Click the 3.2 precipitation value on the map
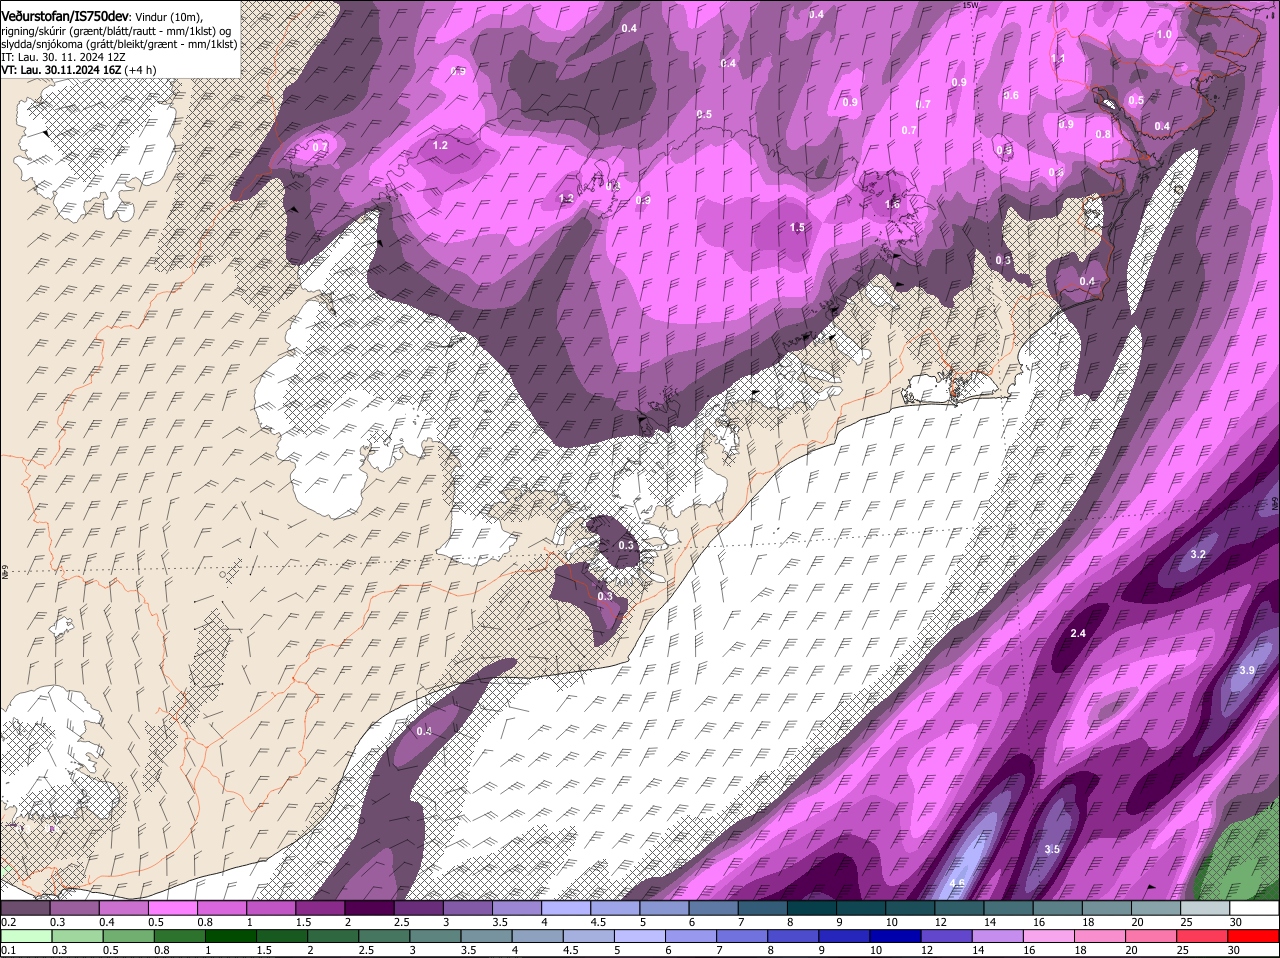Screen dimensions: 1280x958 1199,554
